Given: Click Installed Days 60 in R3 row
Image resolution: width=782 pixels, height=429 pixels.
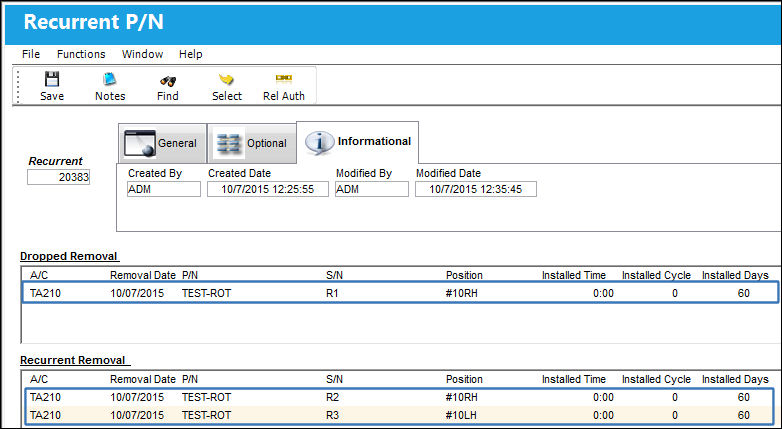Looking at the screenshot, I should click(744, 415).
